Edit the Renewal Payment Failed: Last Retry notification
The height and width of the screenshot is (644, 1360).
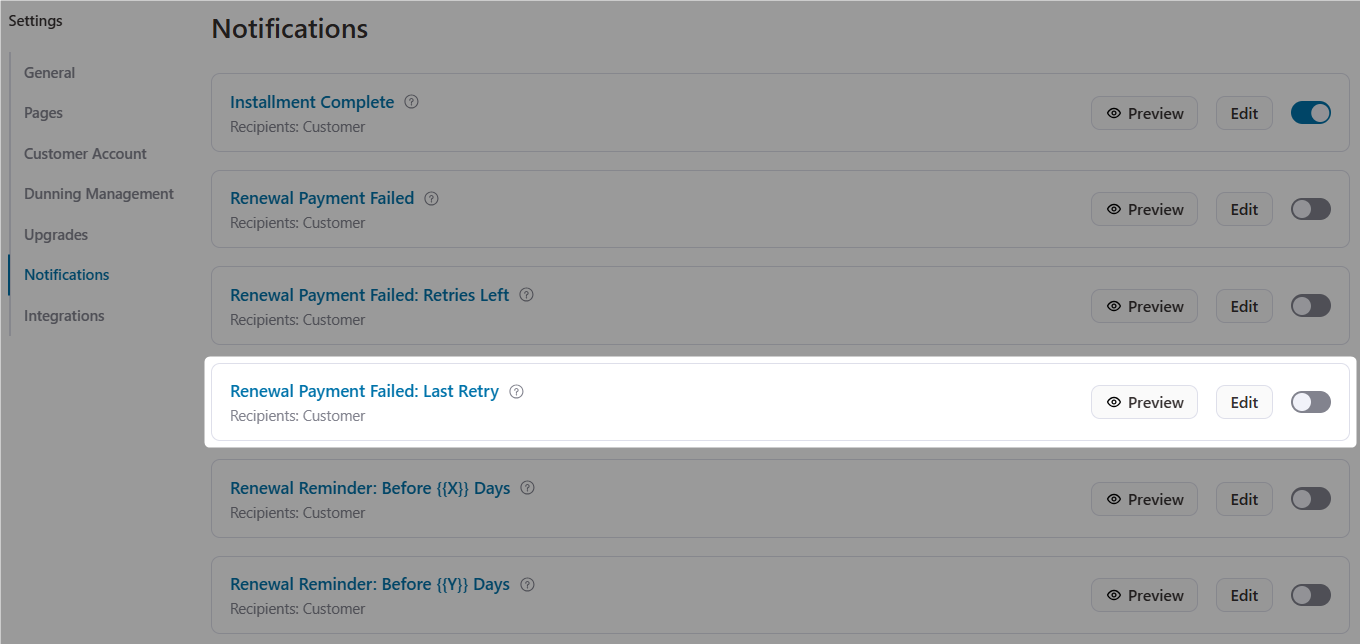tap(1243, 401)
